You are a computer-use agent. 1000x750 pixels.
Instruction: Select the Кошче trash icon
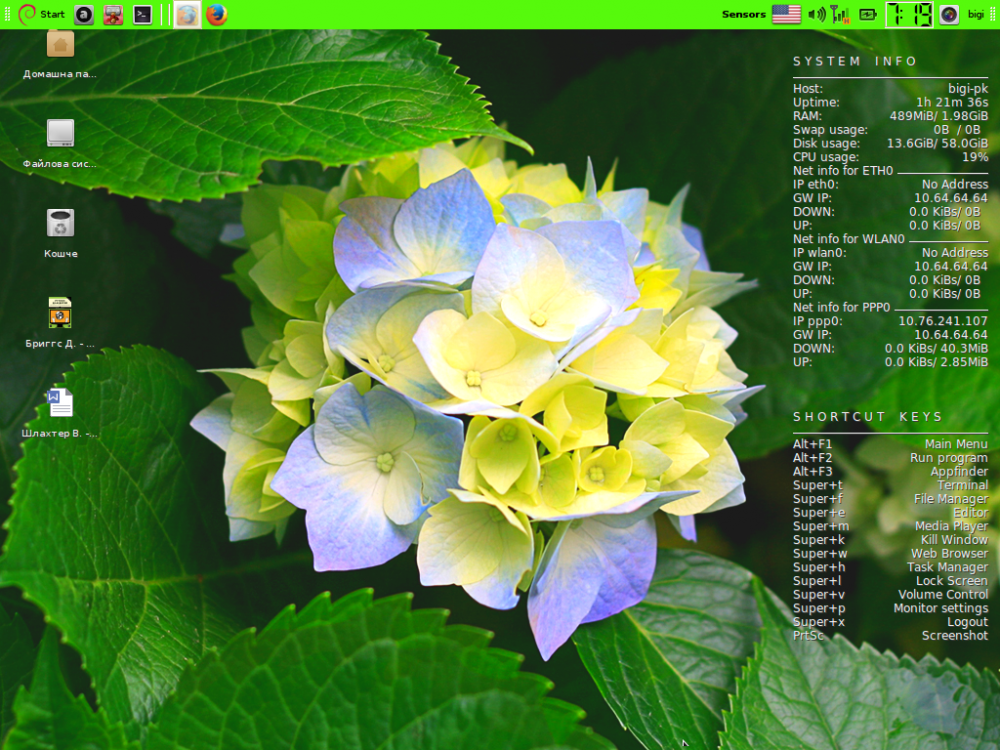[60, 233]
